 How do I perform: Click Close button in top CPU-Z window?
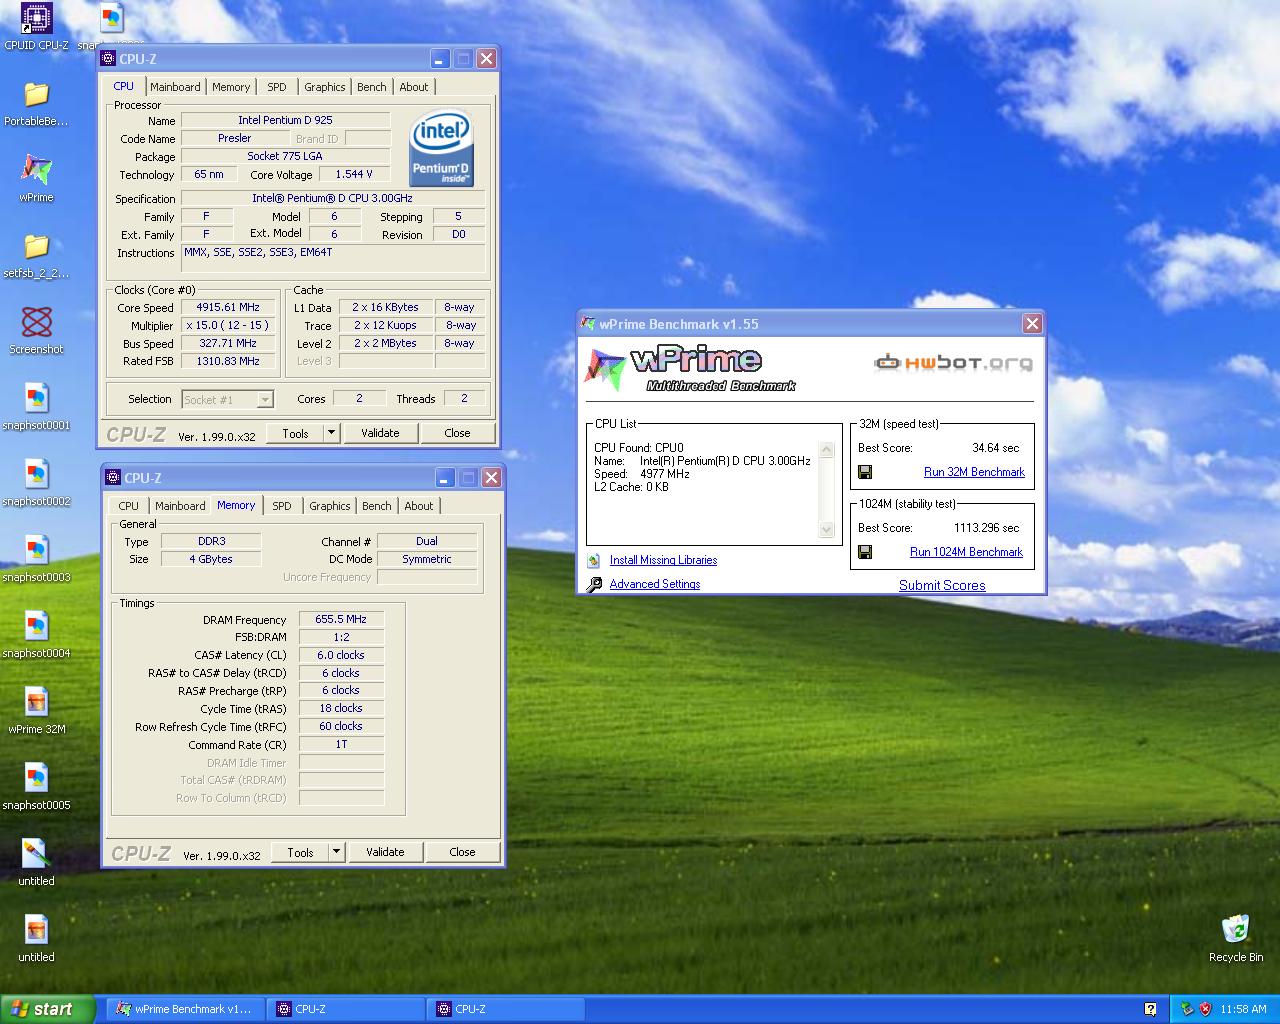coord(457,433)
